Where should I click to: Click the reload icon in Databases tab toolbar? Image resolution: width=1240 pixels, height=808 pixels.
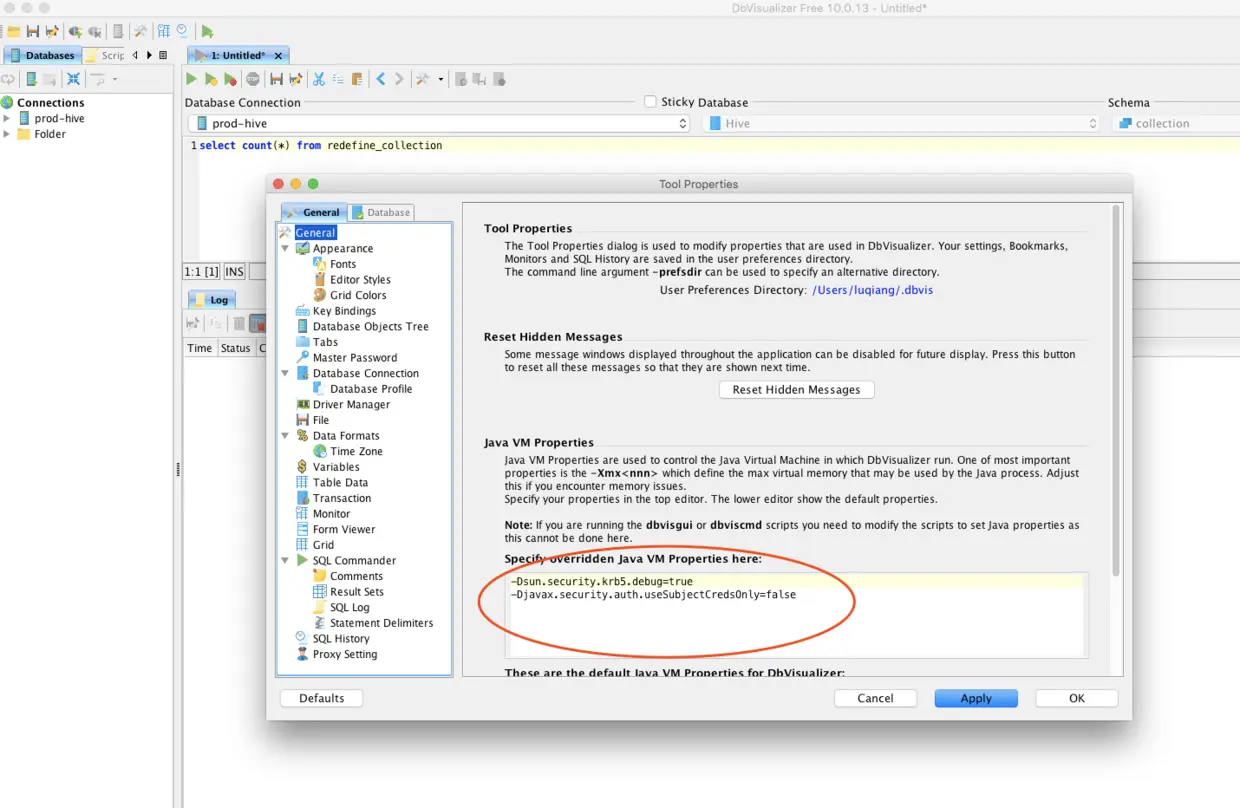click(8, 79)
